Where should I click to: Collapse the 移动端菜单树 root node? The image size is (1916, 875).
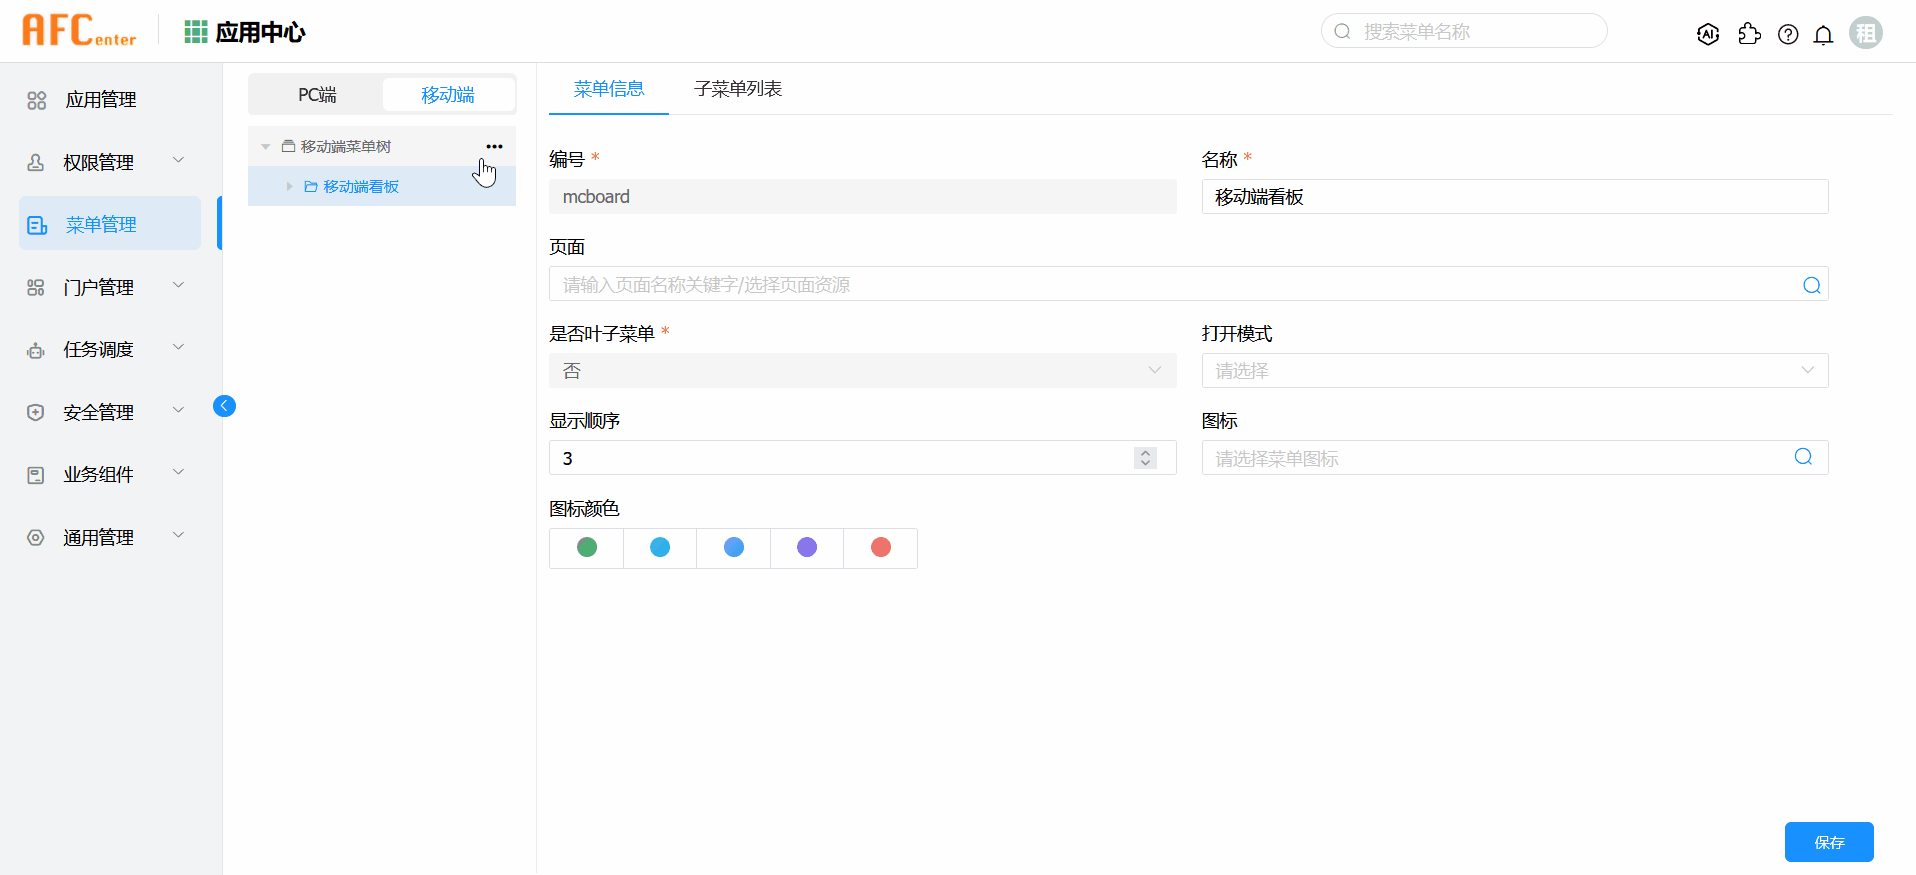click(266, 147)
